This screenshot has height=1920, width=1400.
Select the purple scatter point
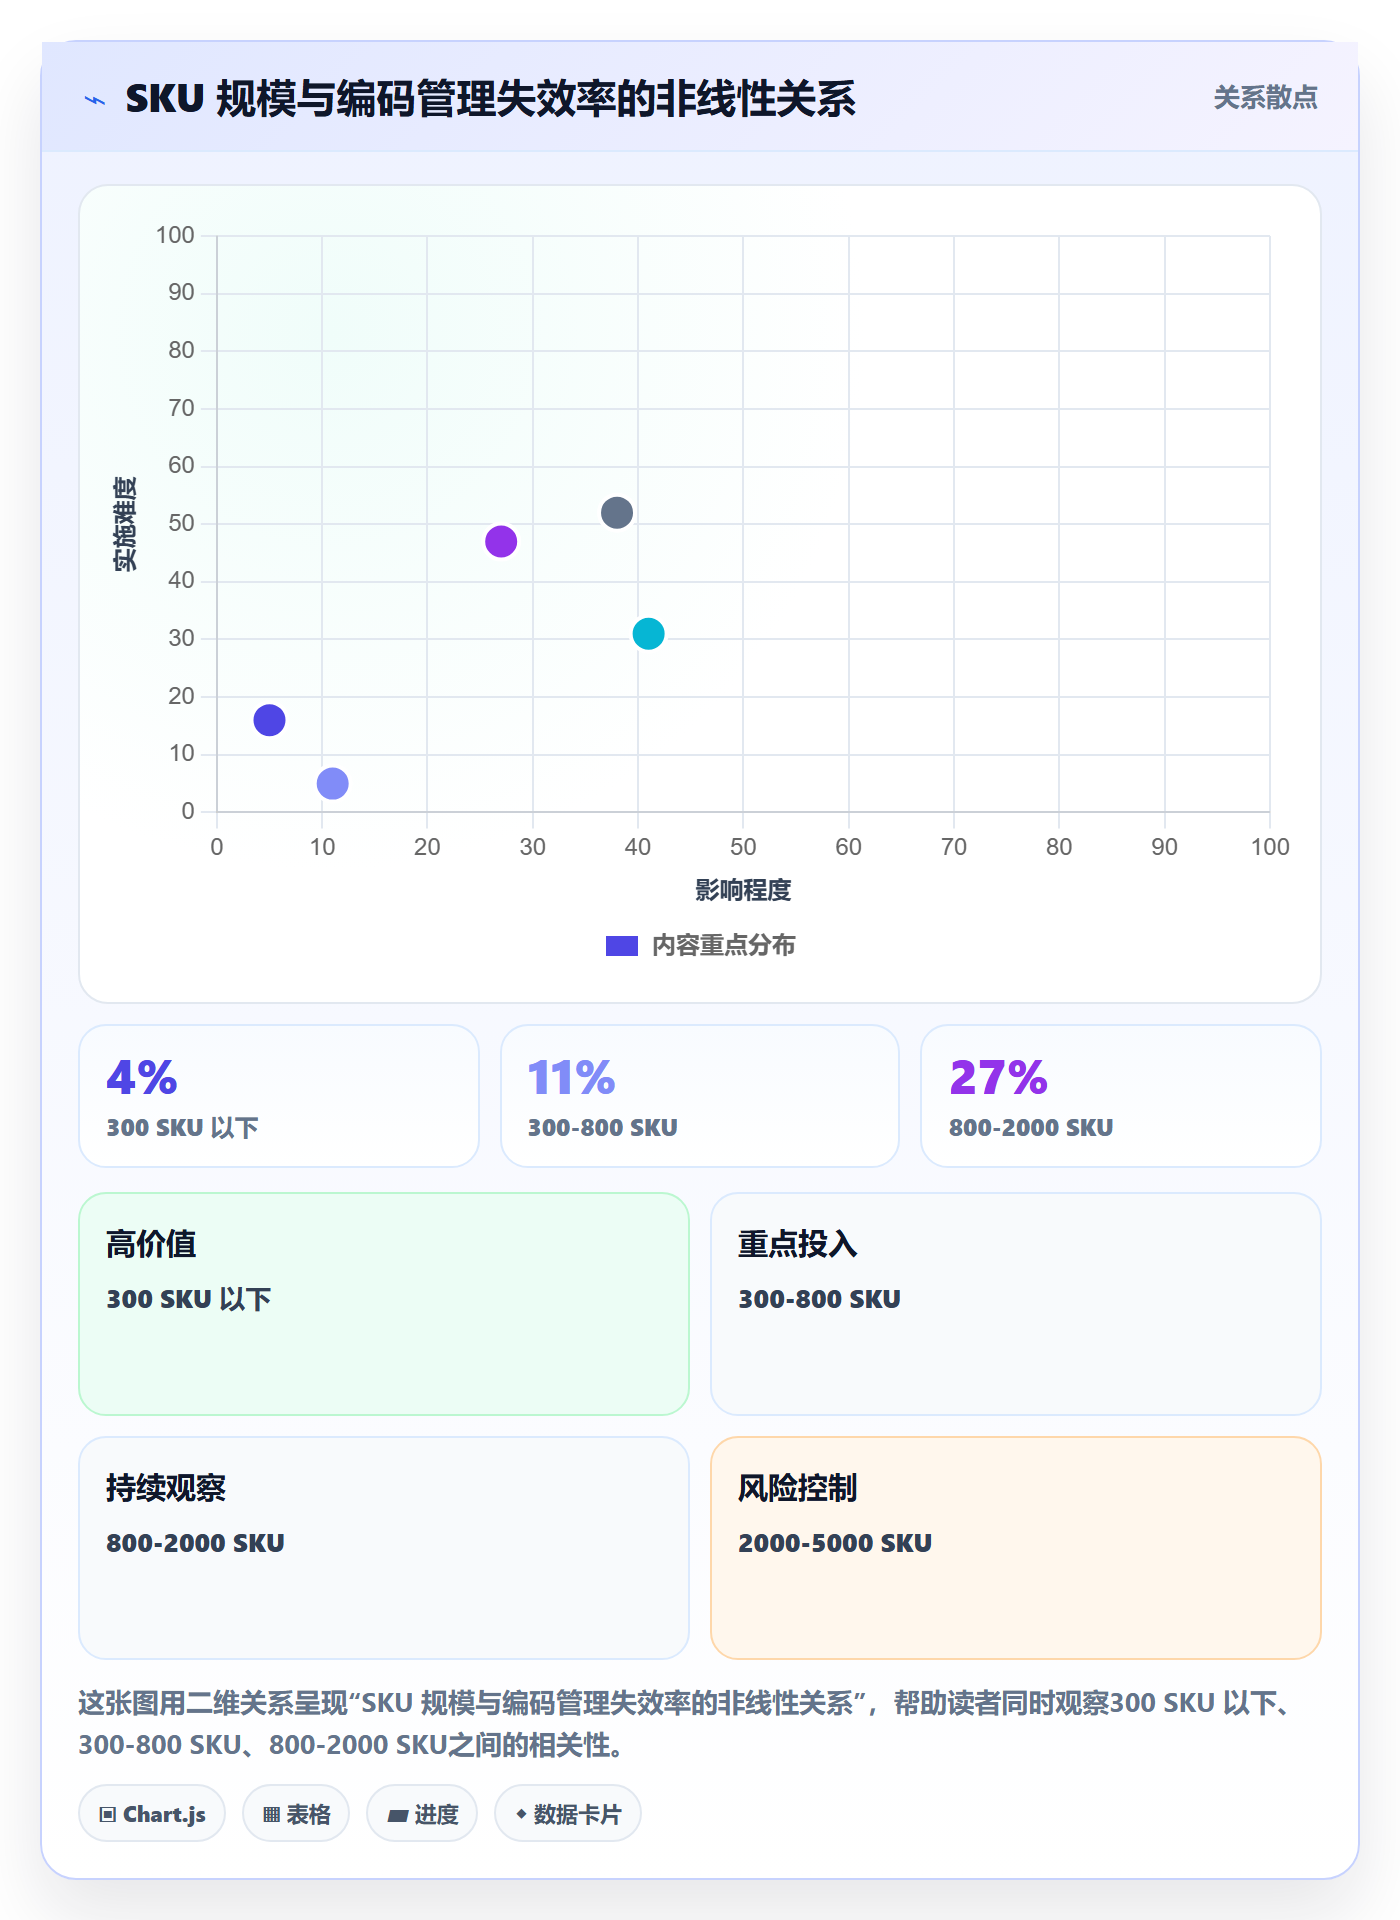point(501,541)
